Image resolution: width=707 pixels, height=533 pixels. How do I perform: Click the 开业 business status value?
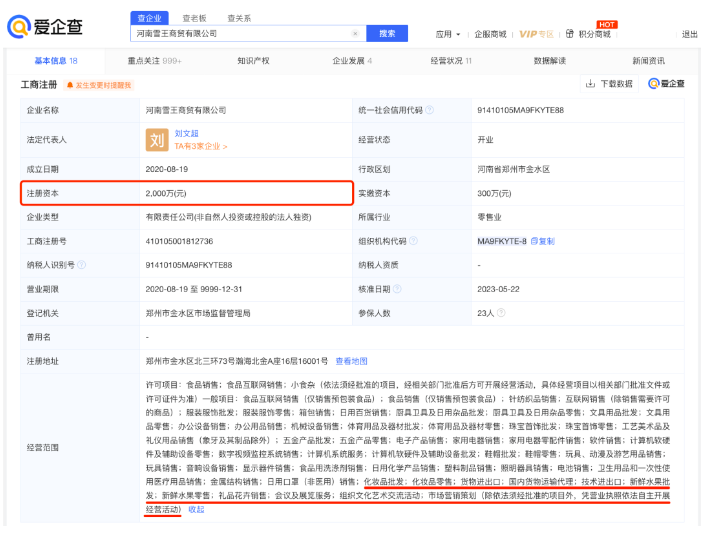click(485, 140)
